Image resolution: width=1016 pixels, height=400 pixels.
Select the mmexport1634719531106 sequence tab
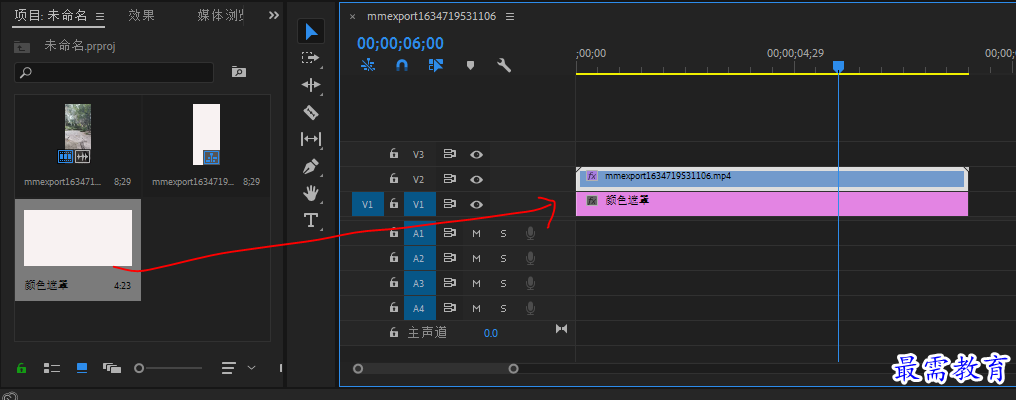coord(431,16)
